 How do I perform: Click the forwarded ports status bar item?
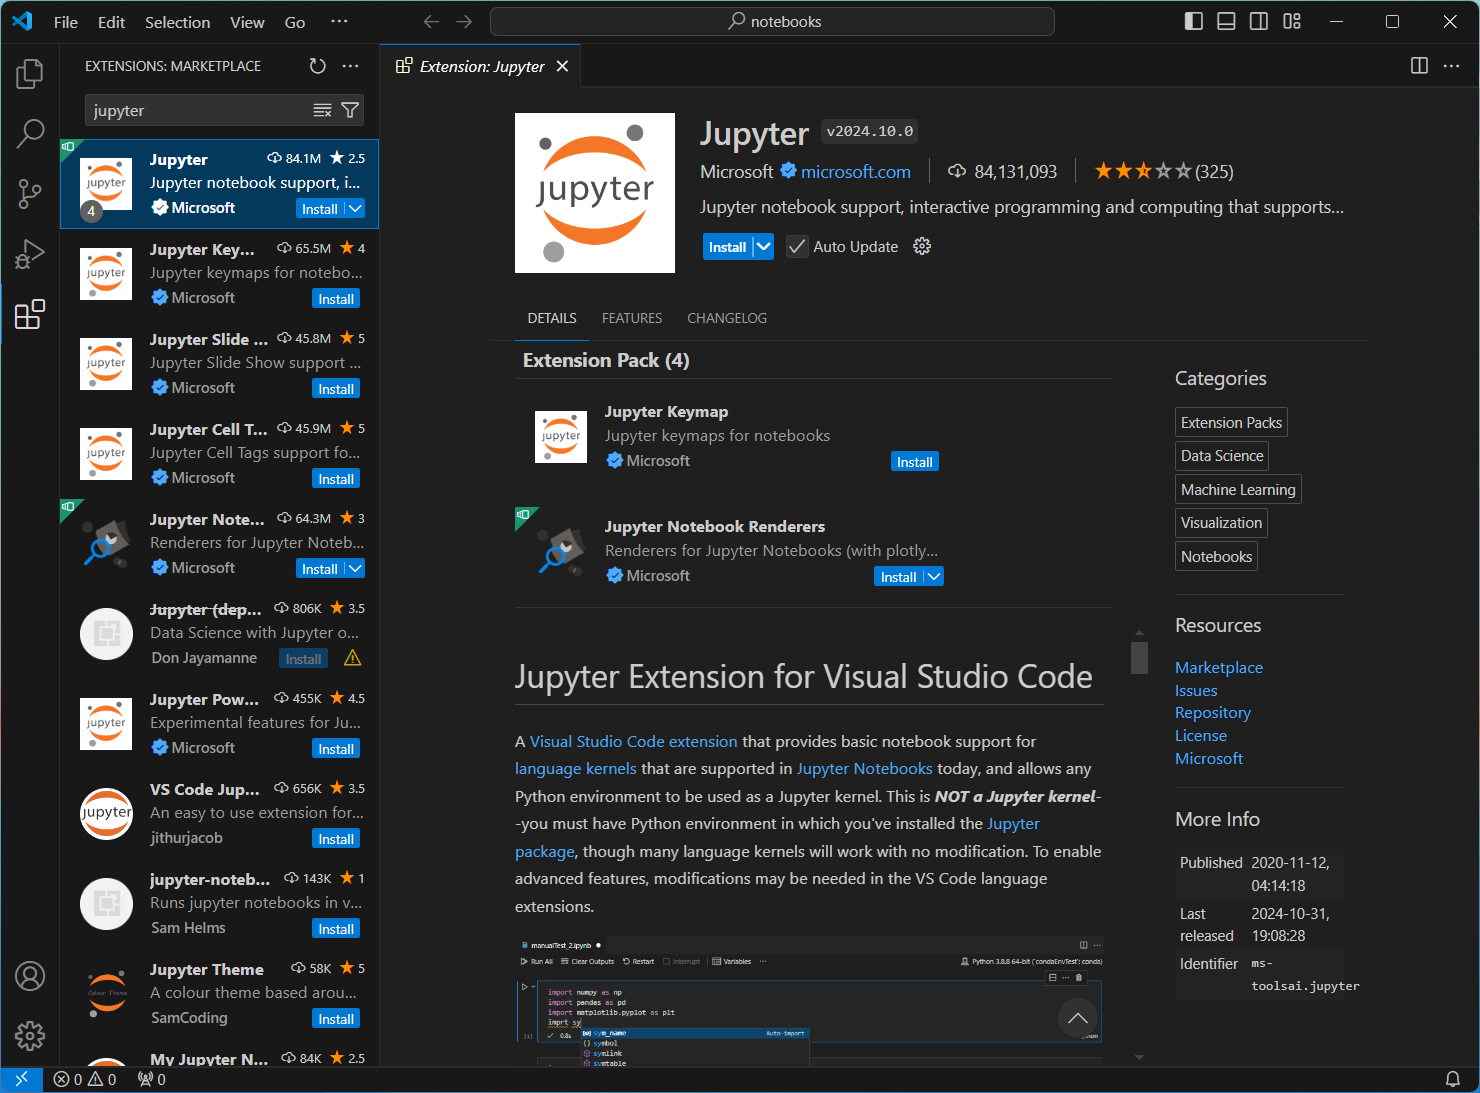click(152, 1079)
